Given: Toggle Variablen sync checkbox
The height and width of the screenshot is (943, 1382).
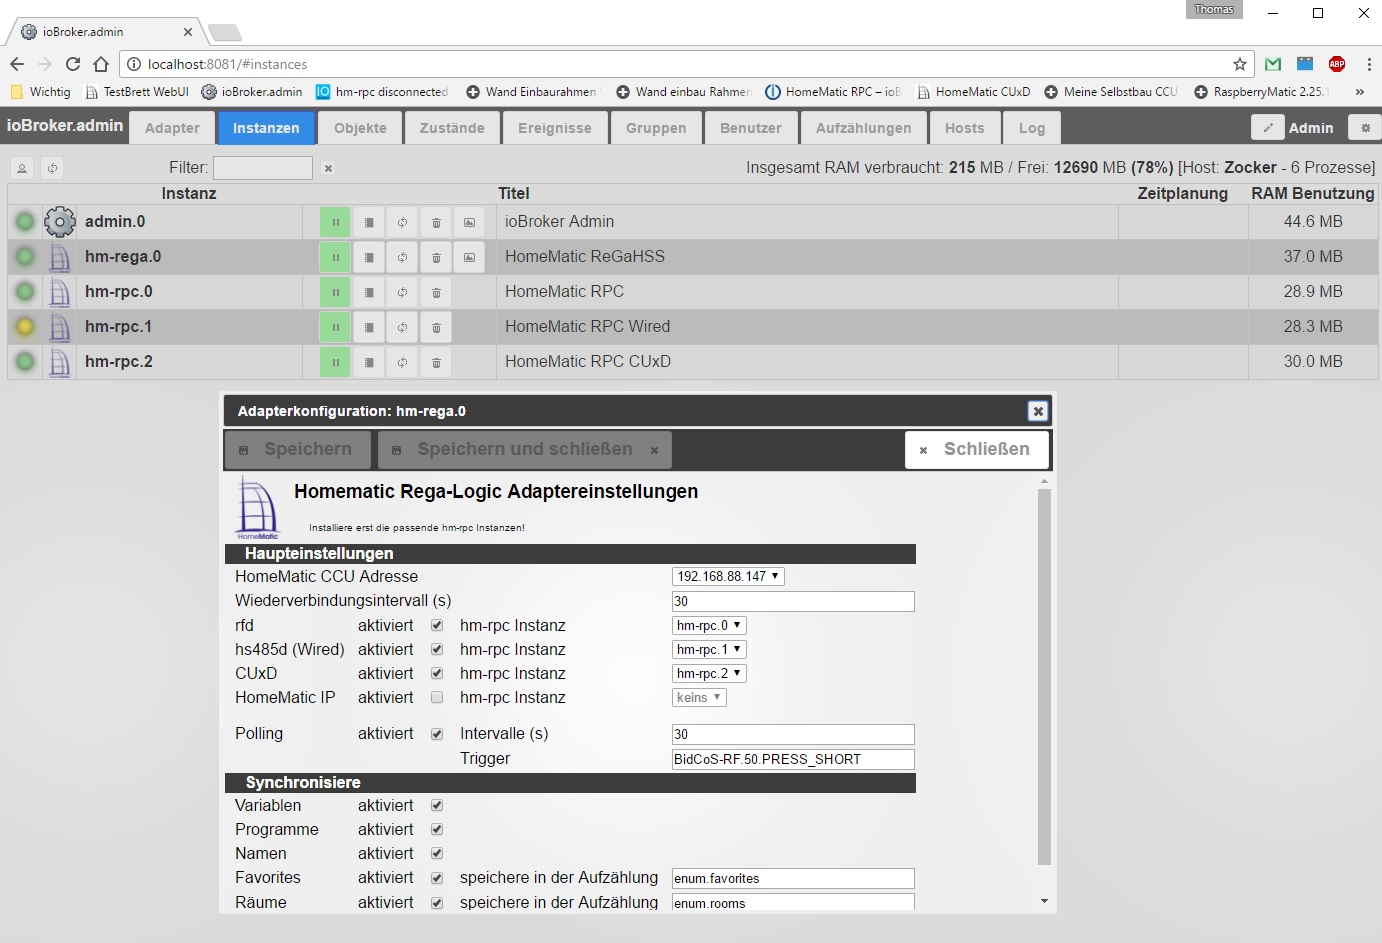Looking at the screenshot, I should click(437, 805).
